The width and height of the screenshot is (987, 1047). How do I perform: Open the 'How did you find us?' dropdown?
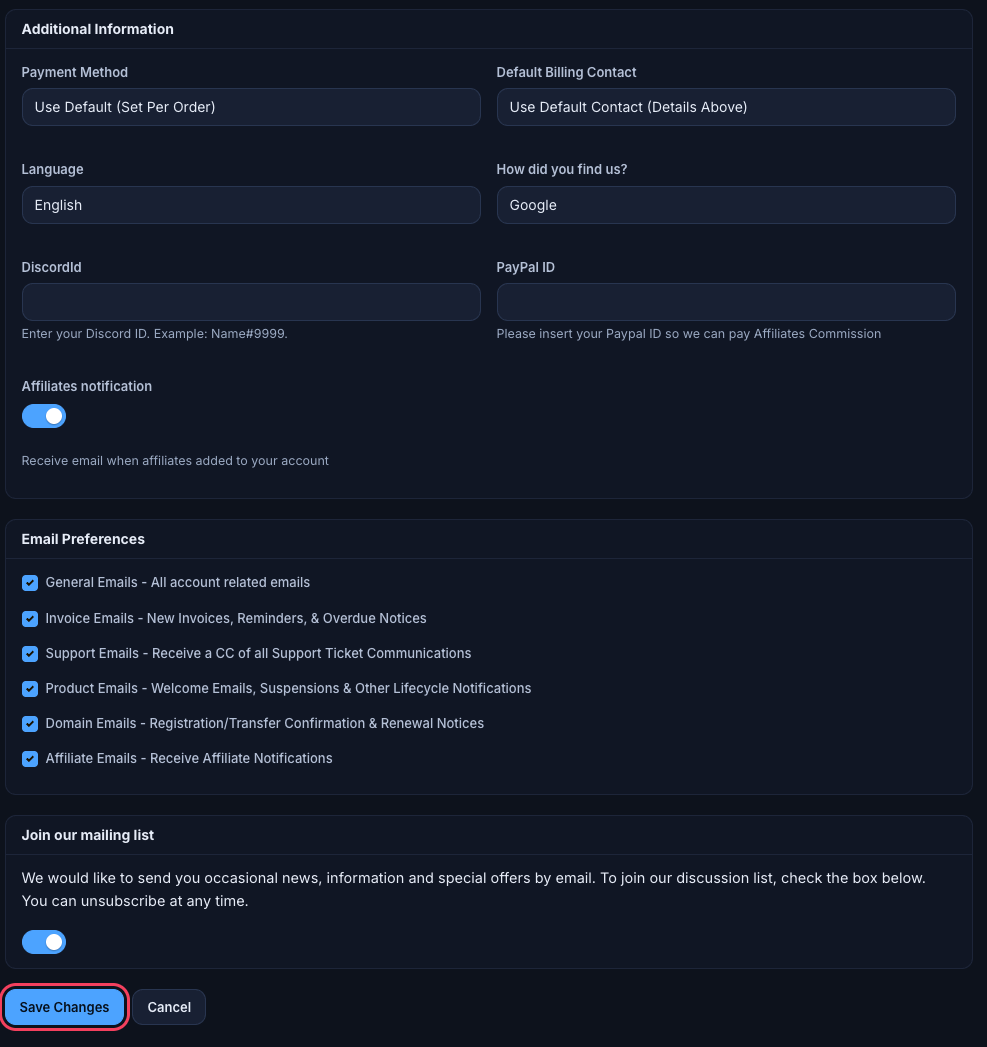point(726,205)
